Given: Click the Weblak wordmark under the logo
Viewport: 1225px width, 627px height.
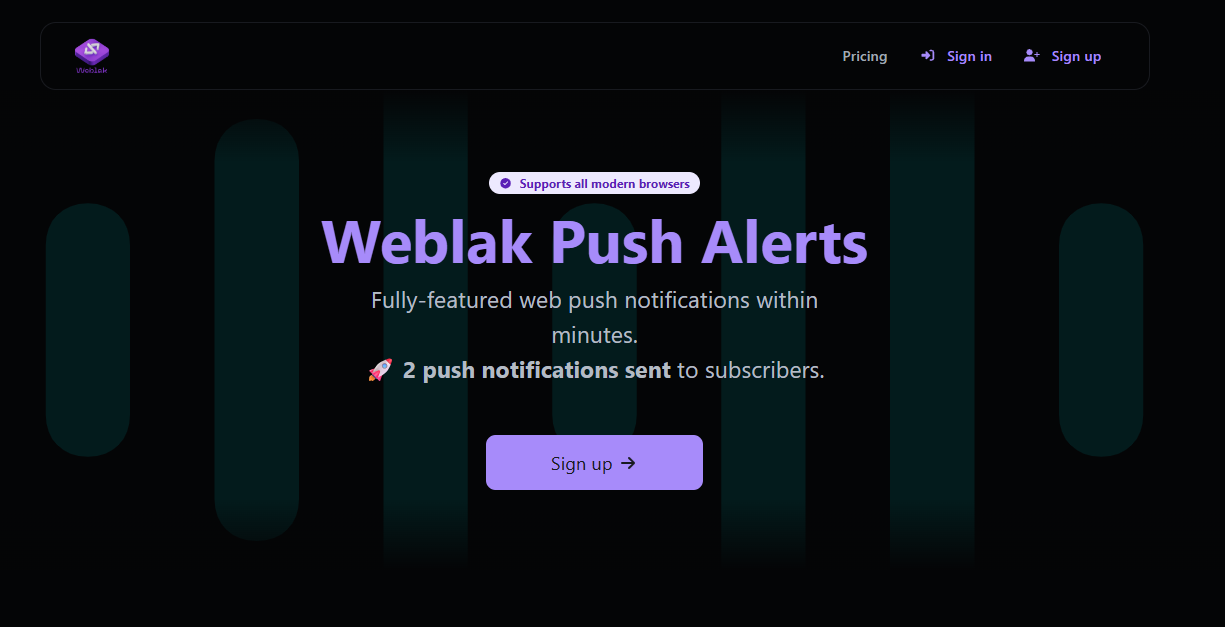Looking at the screenshot, I should coord(92,70).
